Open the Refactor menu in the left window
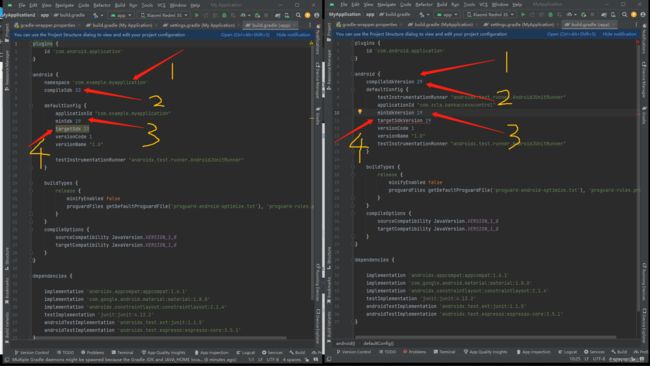 [102, 5]
